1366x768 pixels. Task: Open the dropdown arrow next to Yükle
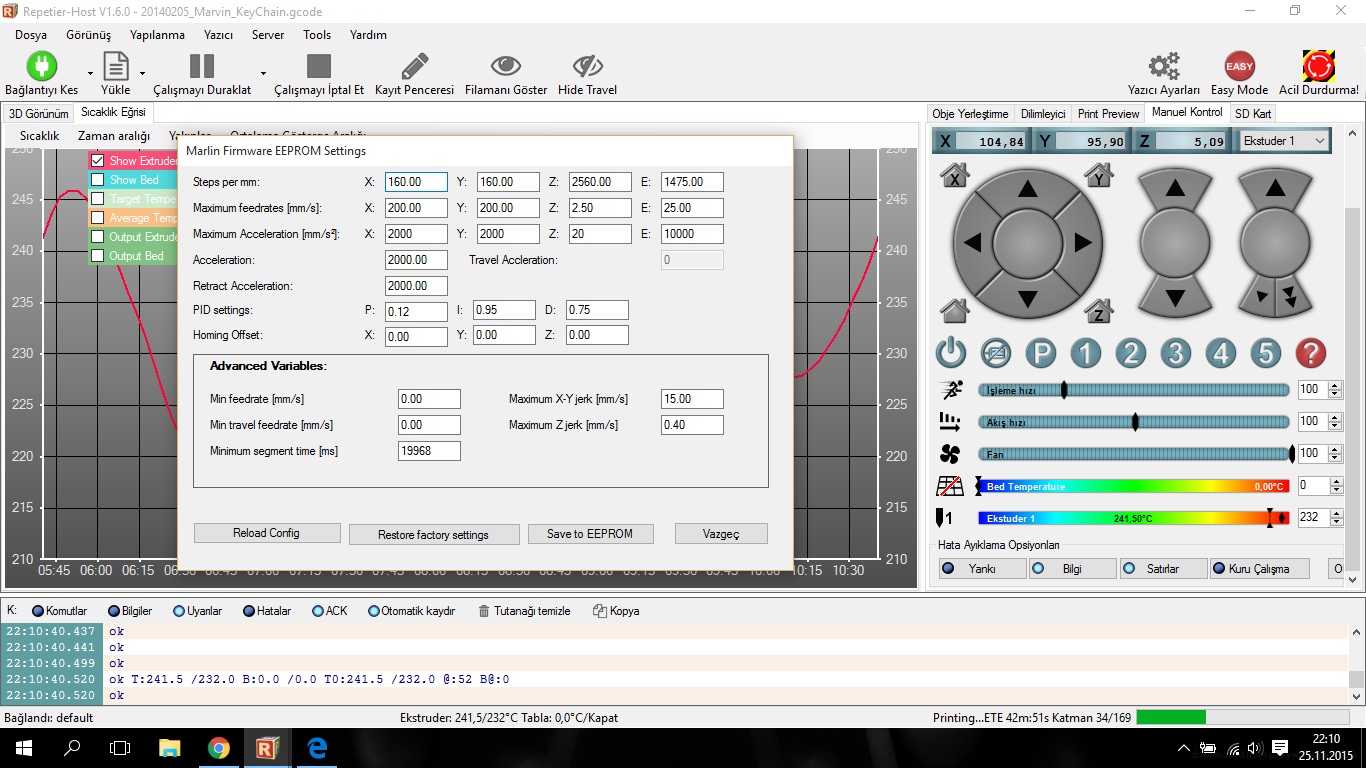(x=142, y=73)
